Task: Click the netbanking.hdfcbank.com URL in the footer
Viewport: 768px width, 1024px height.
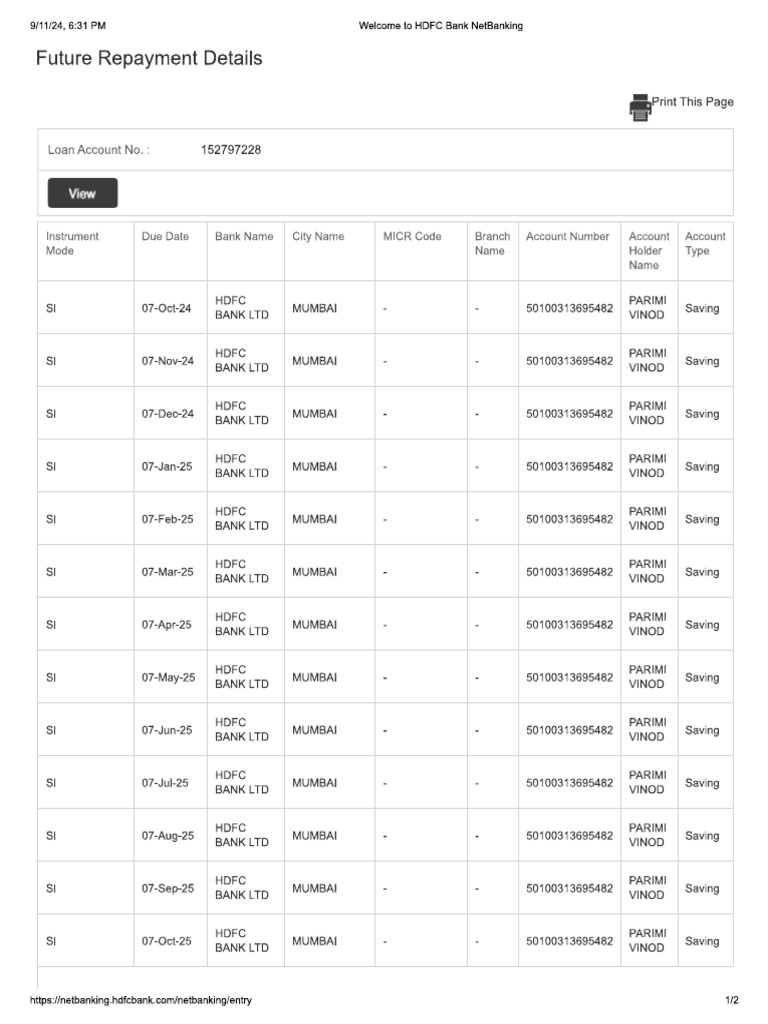Action: click(x=141, y=1000)
